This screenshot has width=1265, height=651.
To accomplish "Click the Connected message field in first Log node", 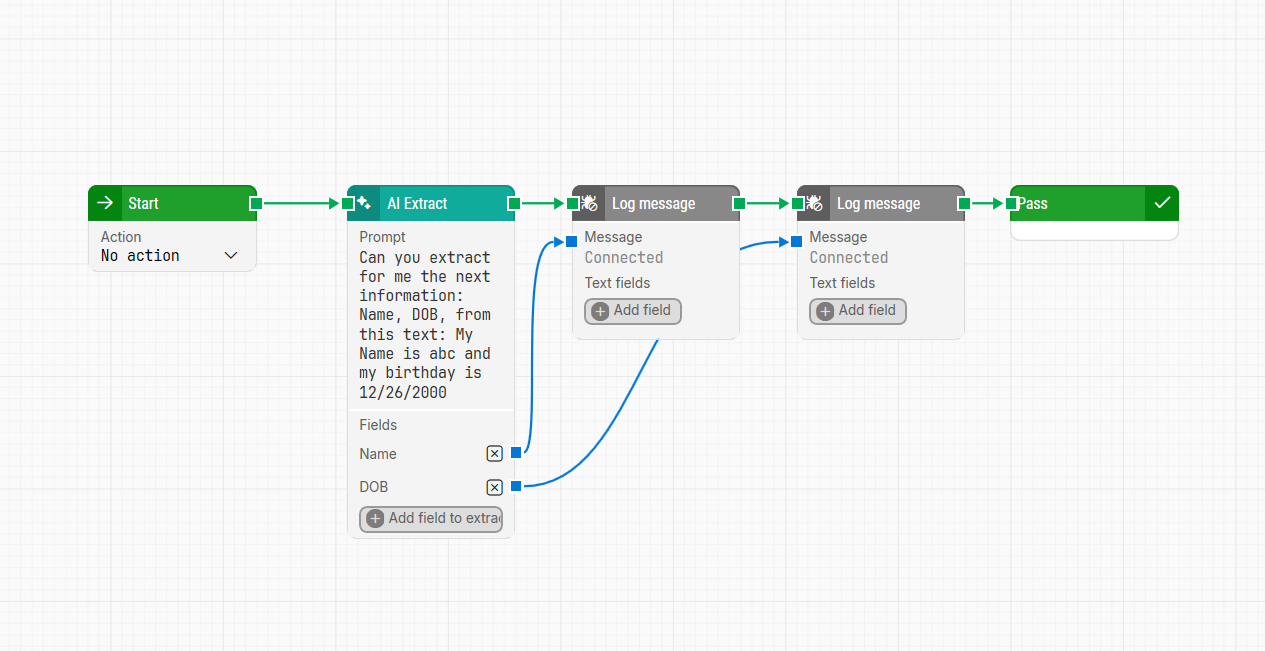I will coord(624,258).
